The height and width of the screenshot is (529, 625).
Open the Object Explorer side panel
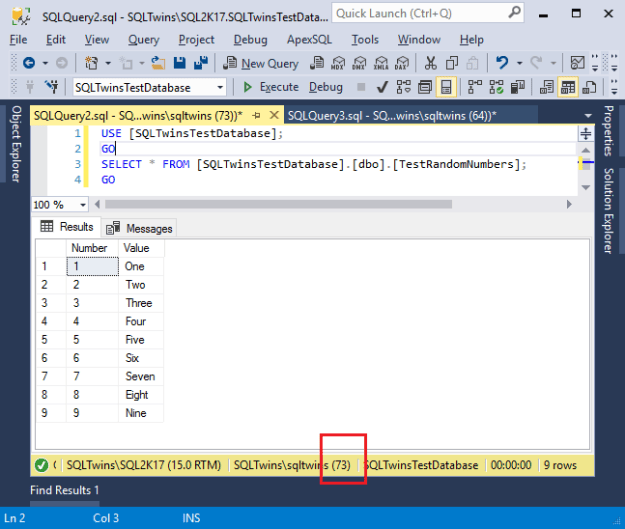pyautogui.click(x=16, y=144)
